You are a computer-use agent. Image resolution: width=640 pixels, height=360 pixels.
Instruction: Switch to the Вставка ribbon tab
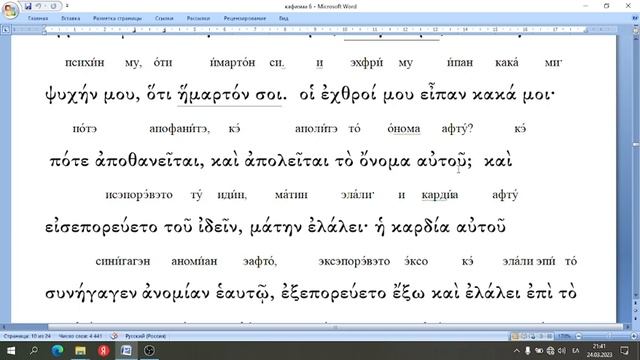click(x=71, y=18)
